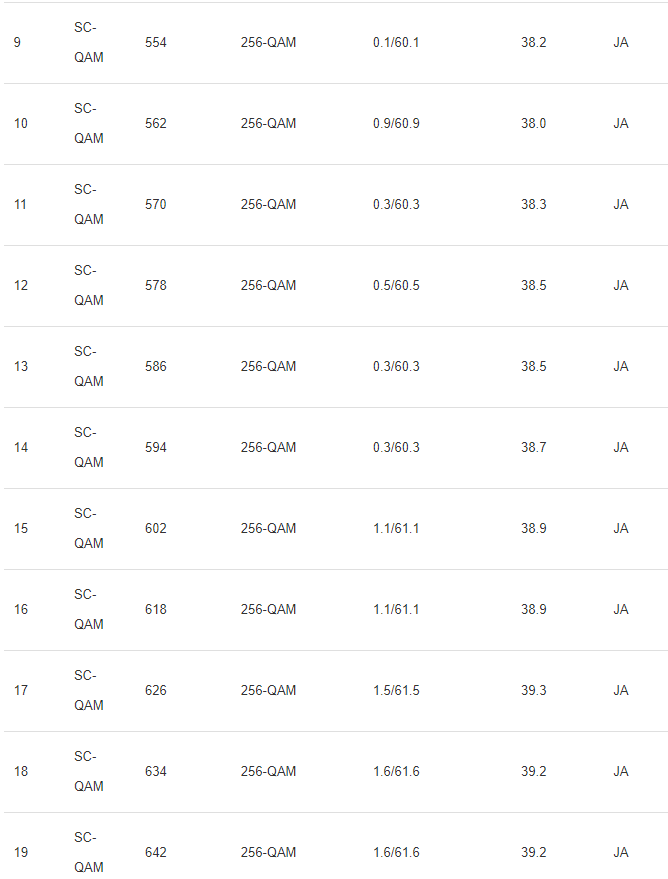Click frequency 634 in row 18
The width and height of the screenshot is (668, 879).
coord(156,771)
